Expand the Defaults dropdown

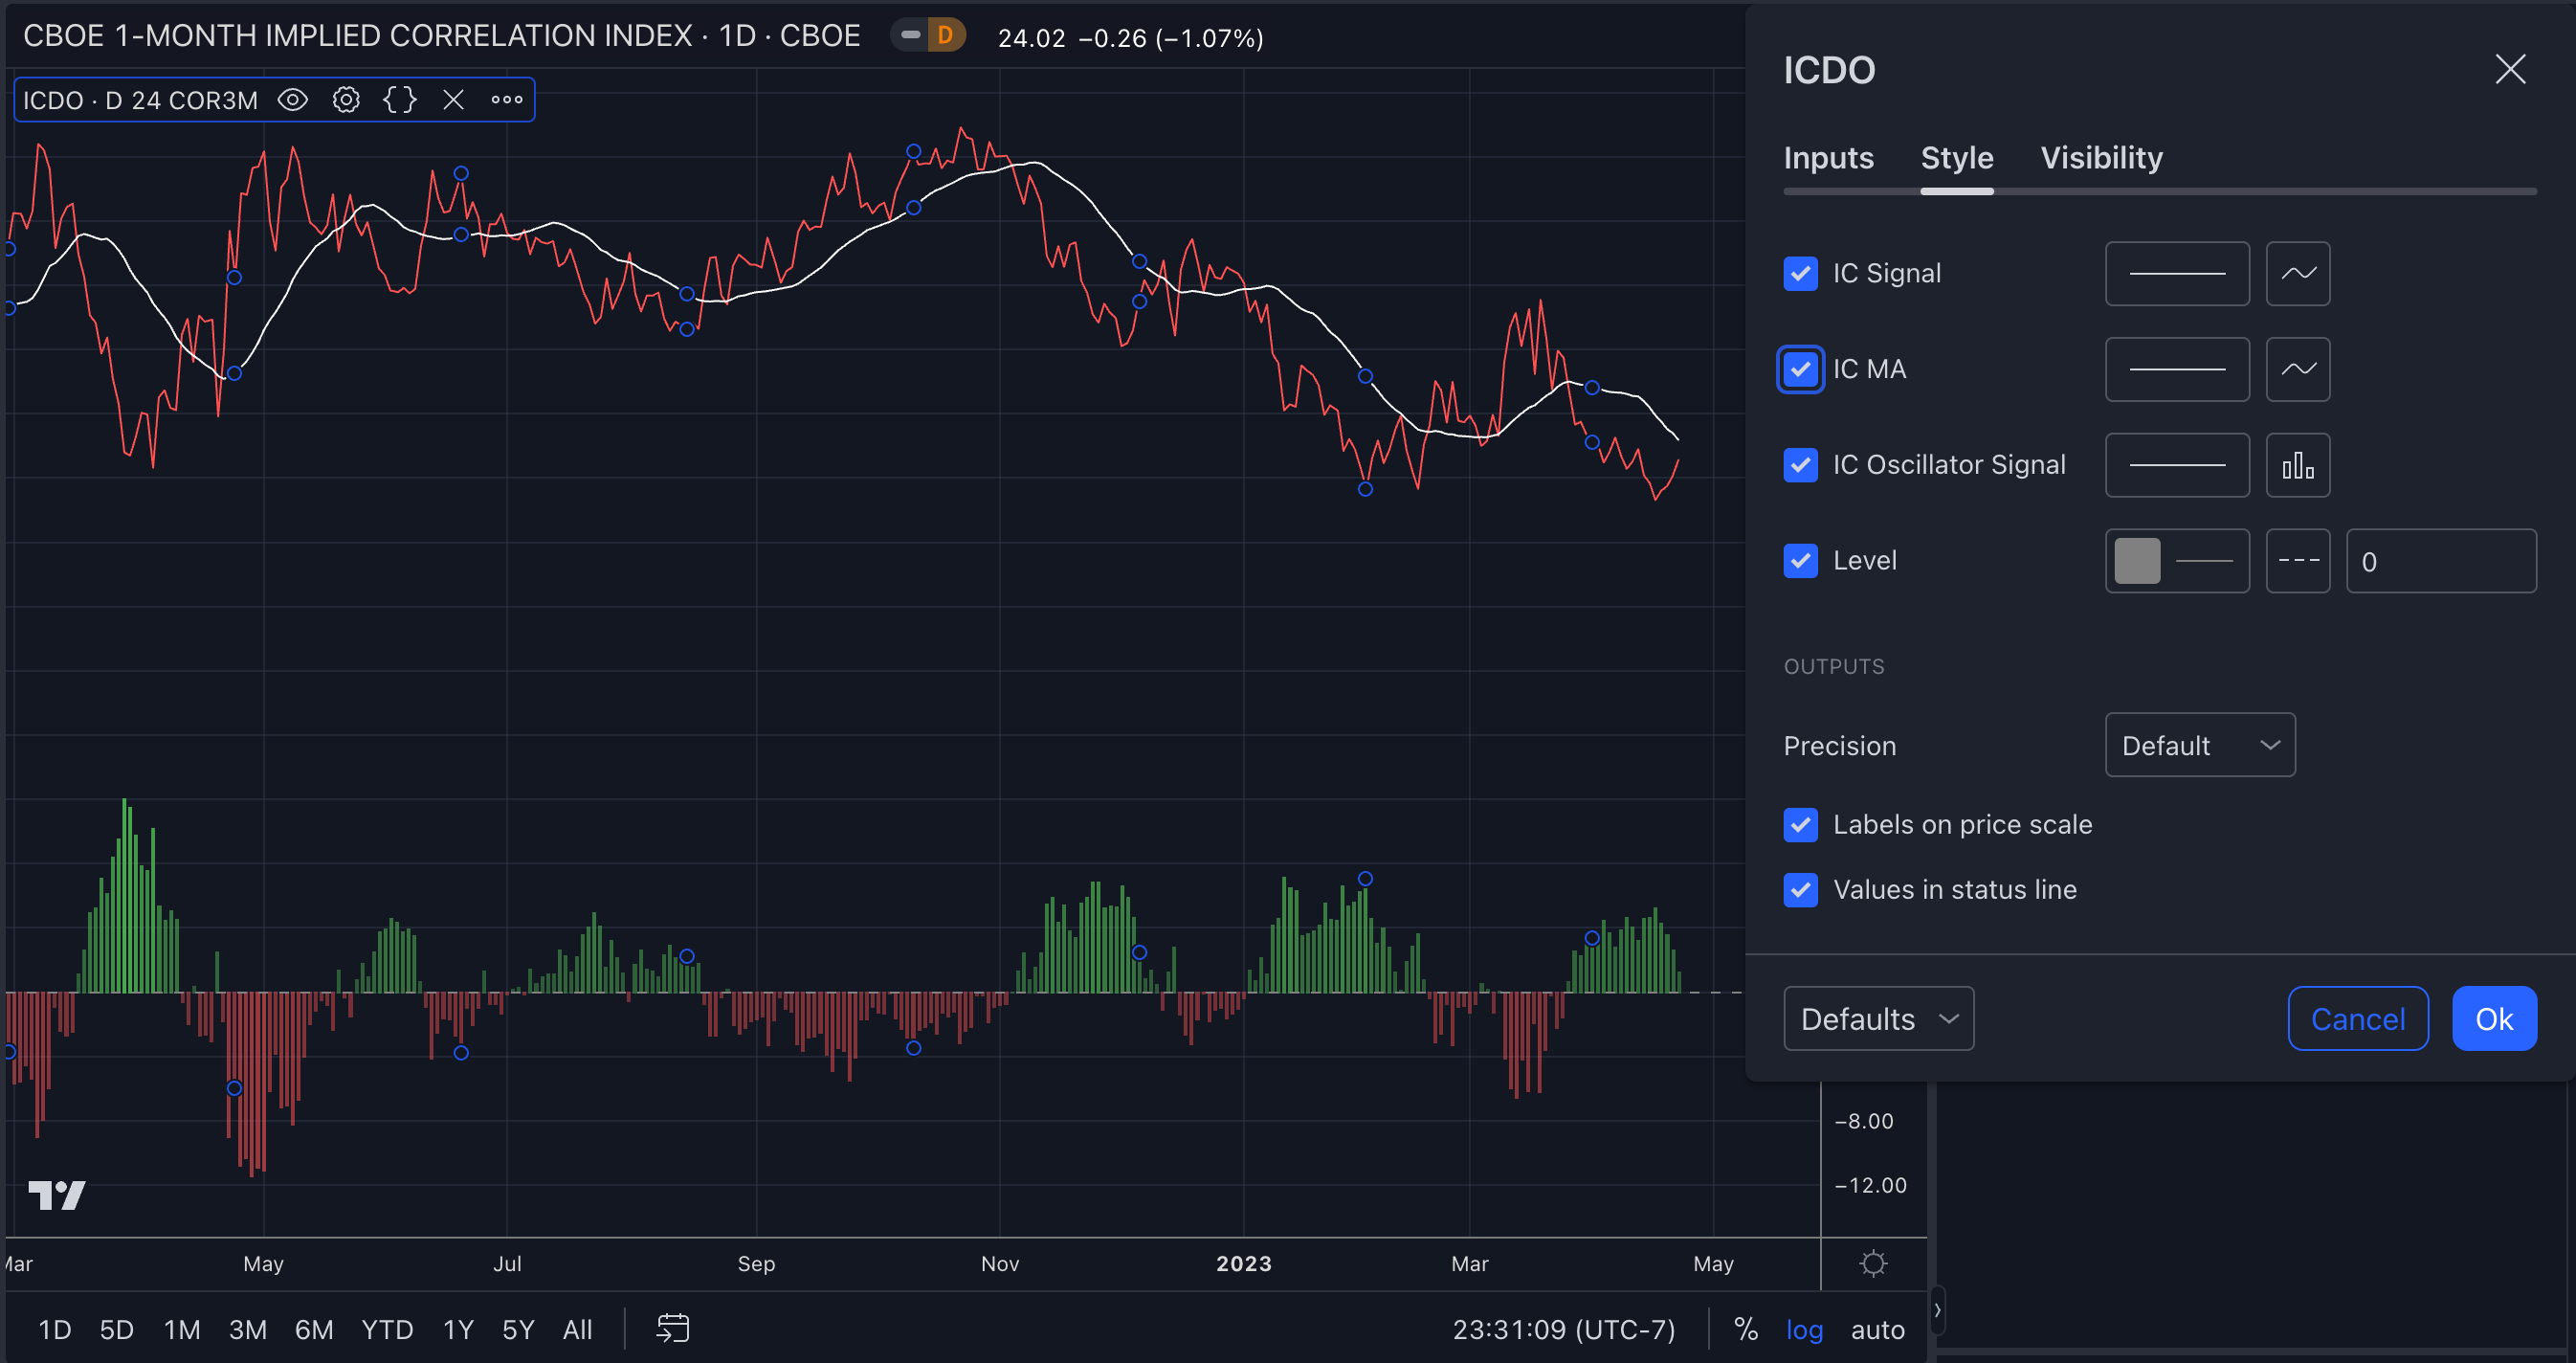pos(1878,1018)
